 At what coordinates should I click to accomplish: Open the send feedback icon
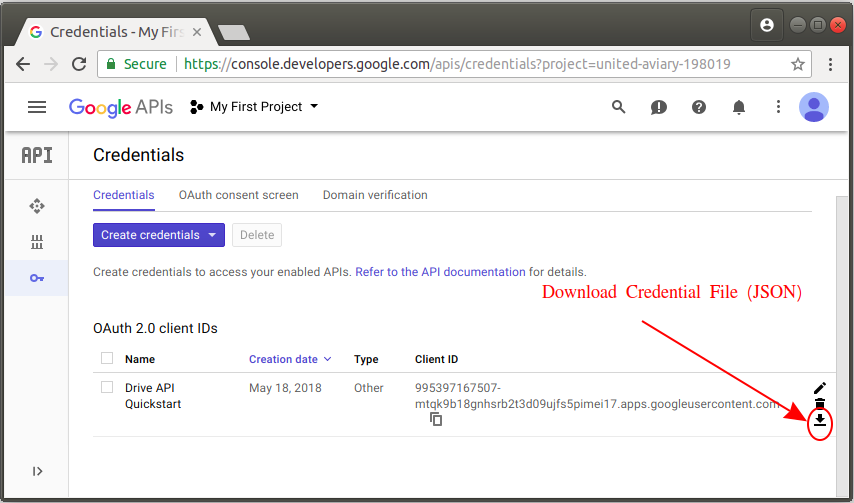658,107
